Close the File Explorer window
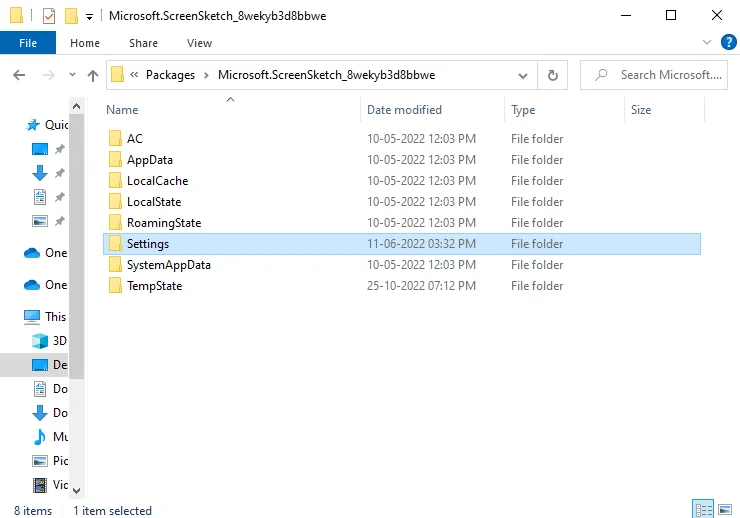 coord(716,15)
